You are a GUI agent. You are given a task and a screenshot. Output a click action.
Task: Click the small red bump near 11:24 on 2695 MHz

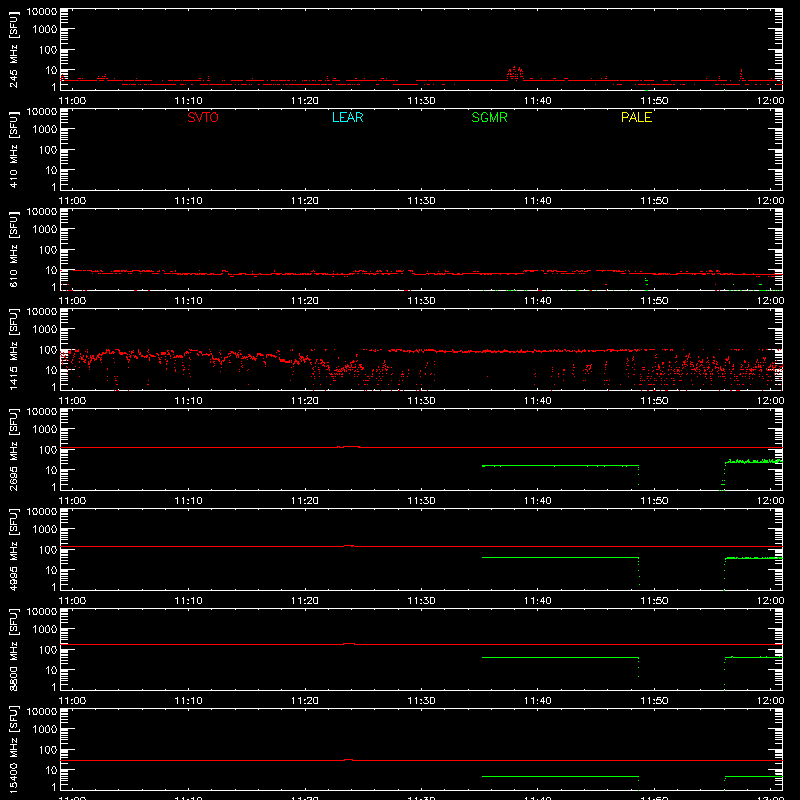point(349,446)
